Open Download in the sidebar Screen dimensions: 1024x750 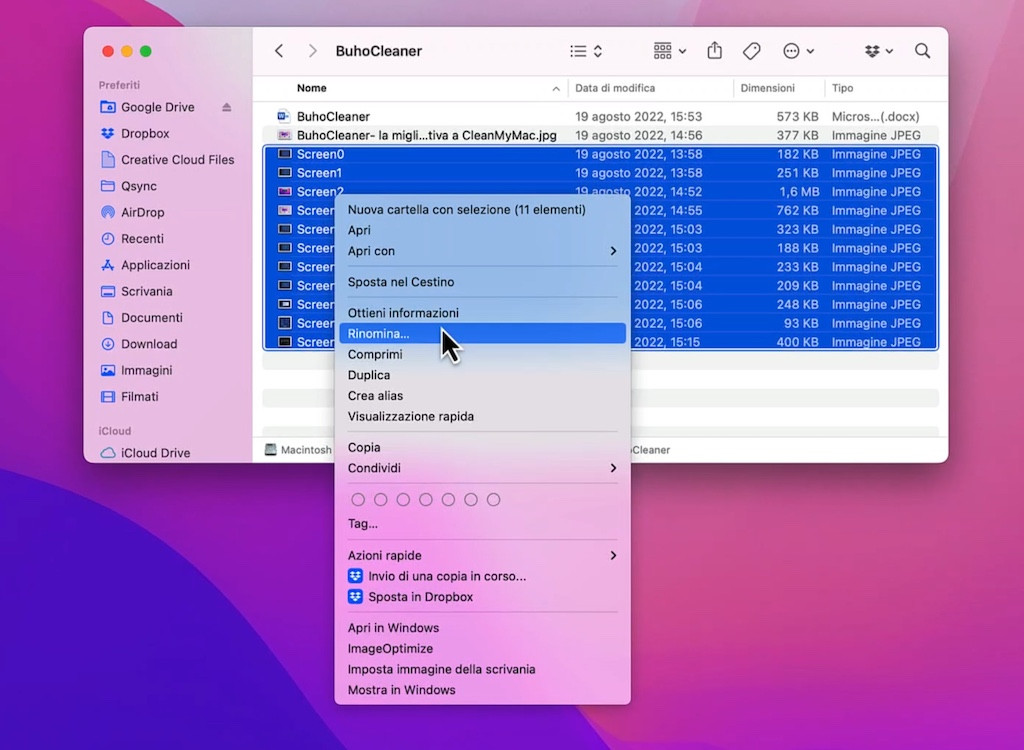pos(149,344)
